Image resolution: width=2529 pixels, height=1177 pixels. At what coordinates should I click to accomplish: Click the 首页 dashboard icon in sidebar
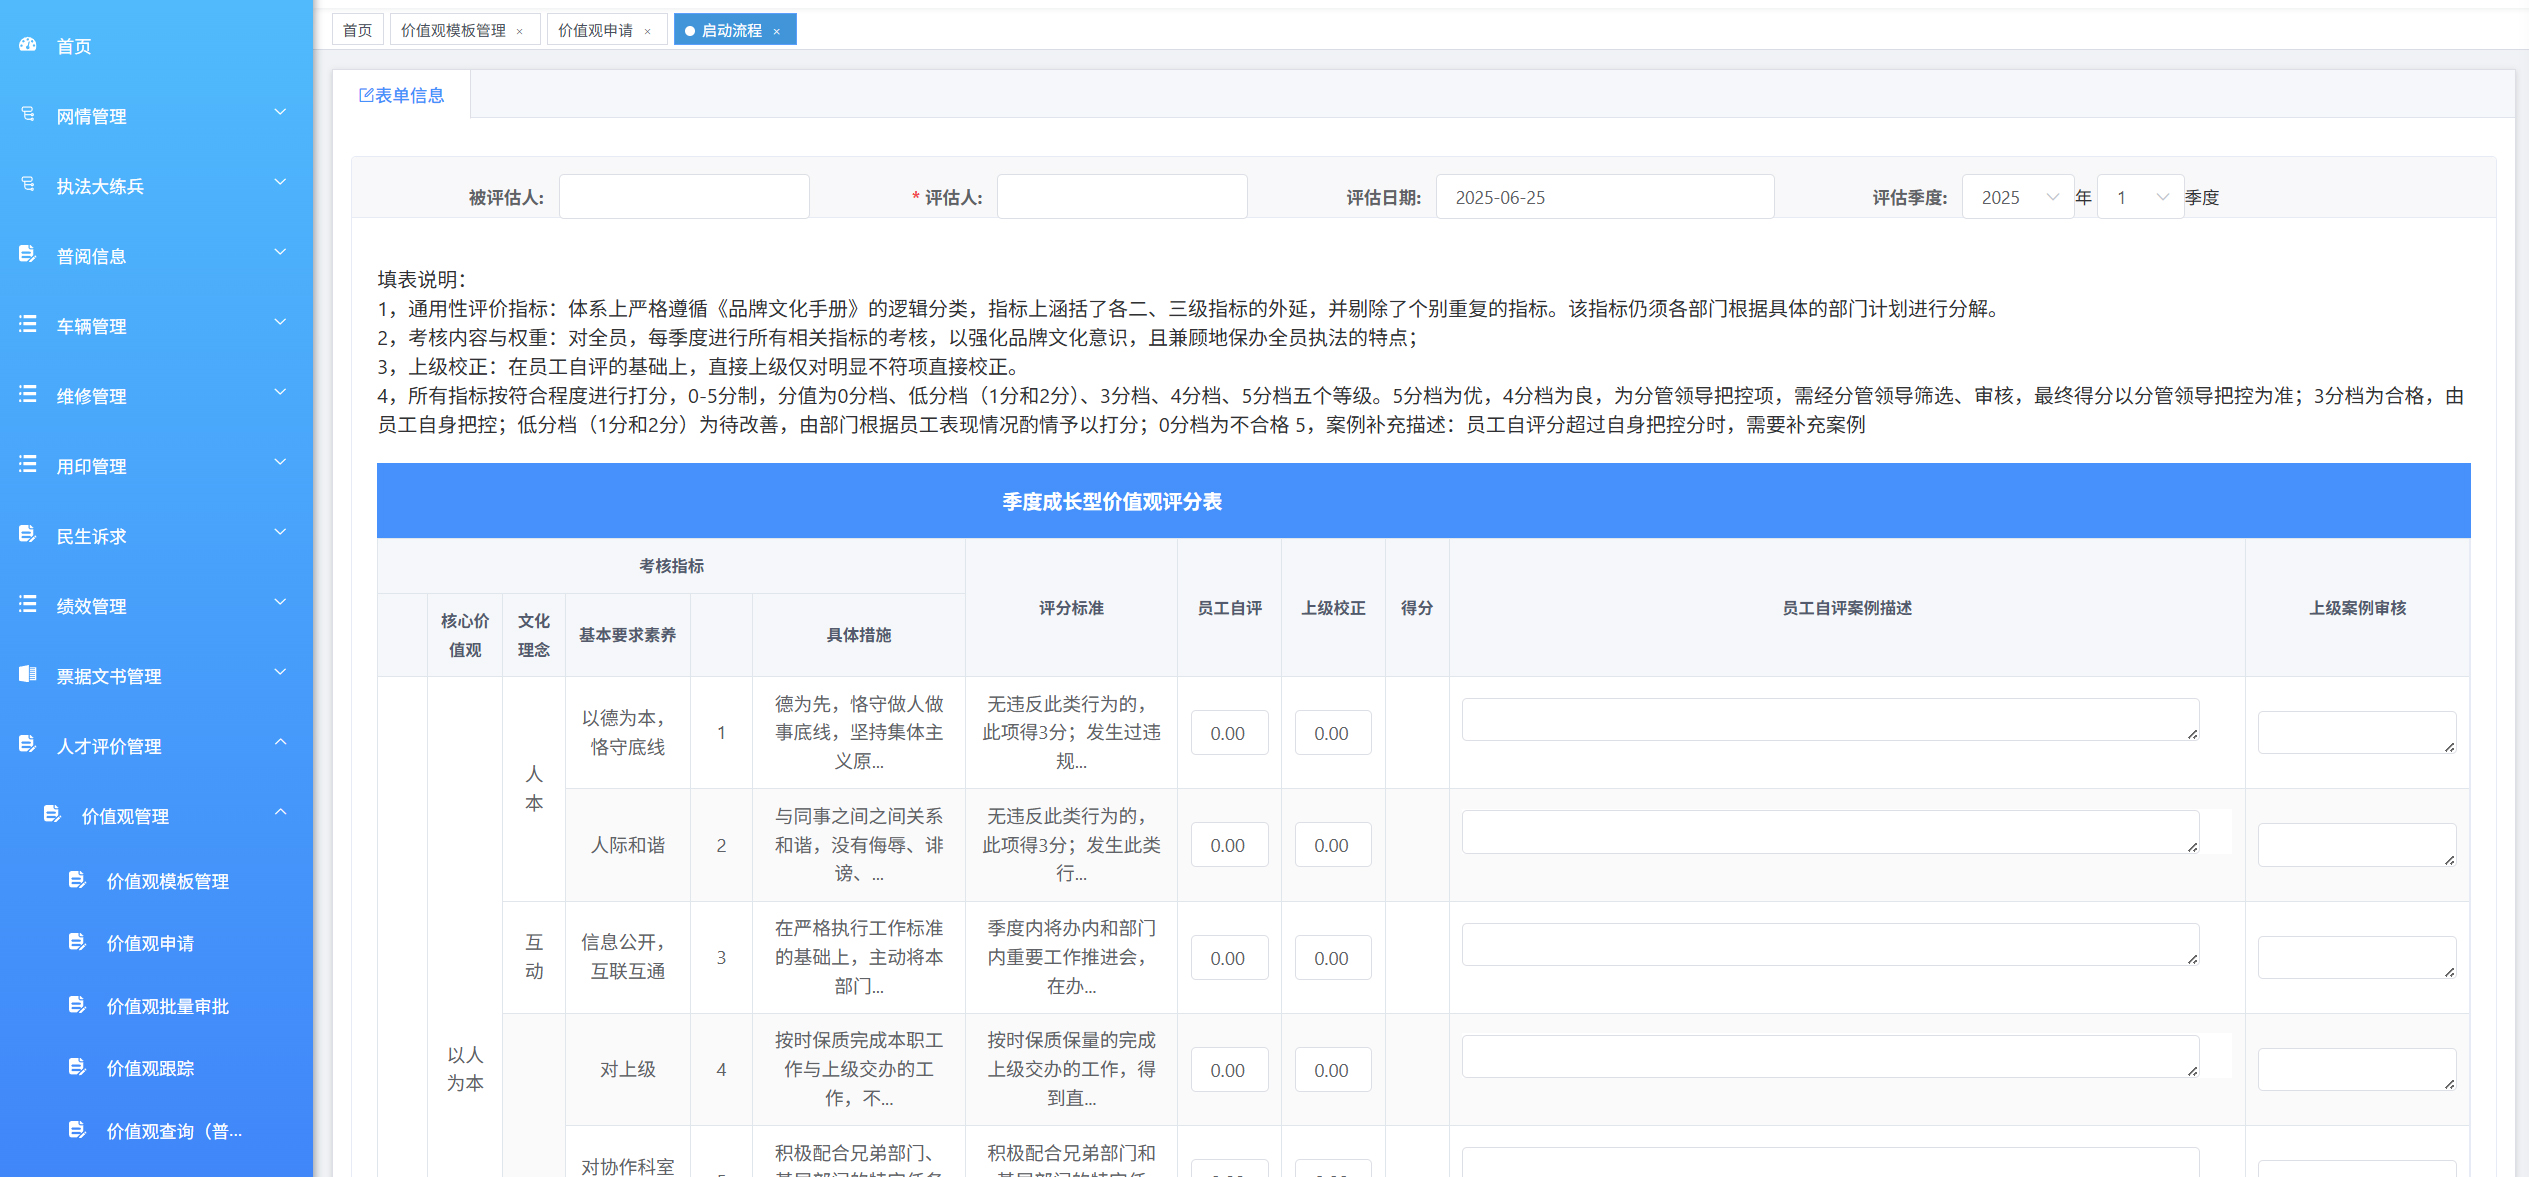pyautogui.click(x=28, y=45)
